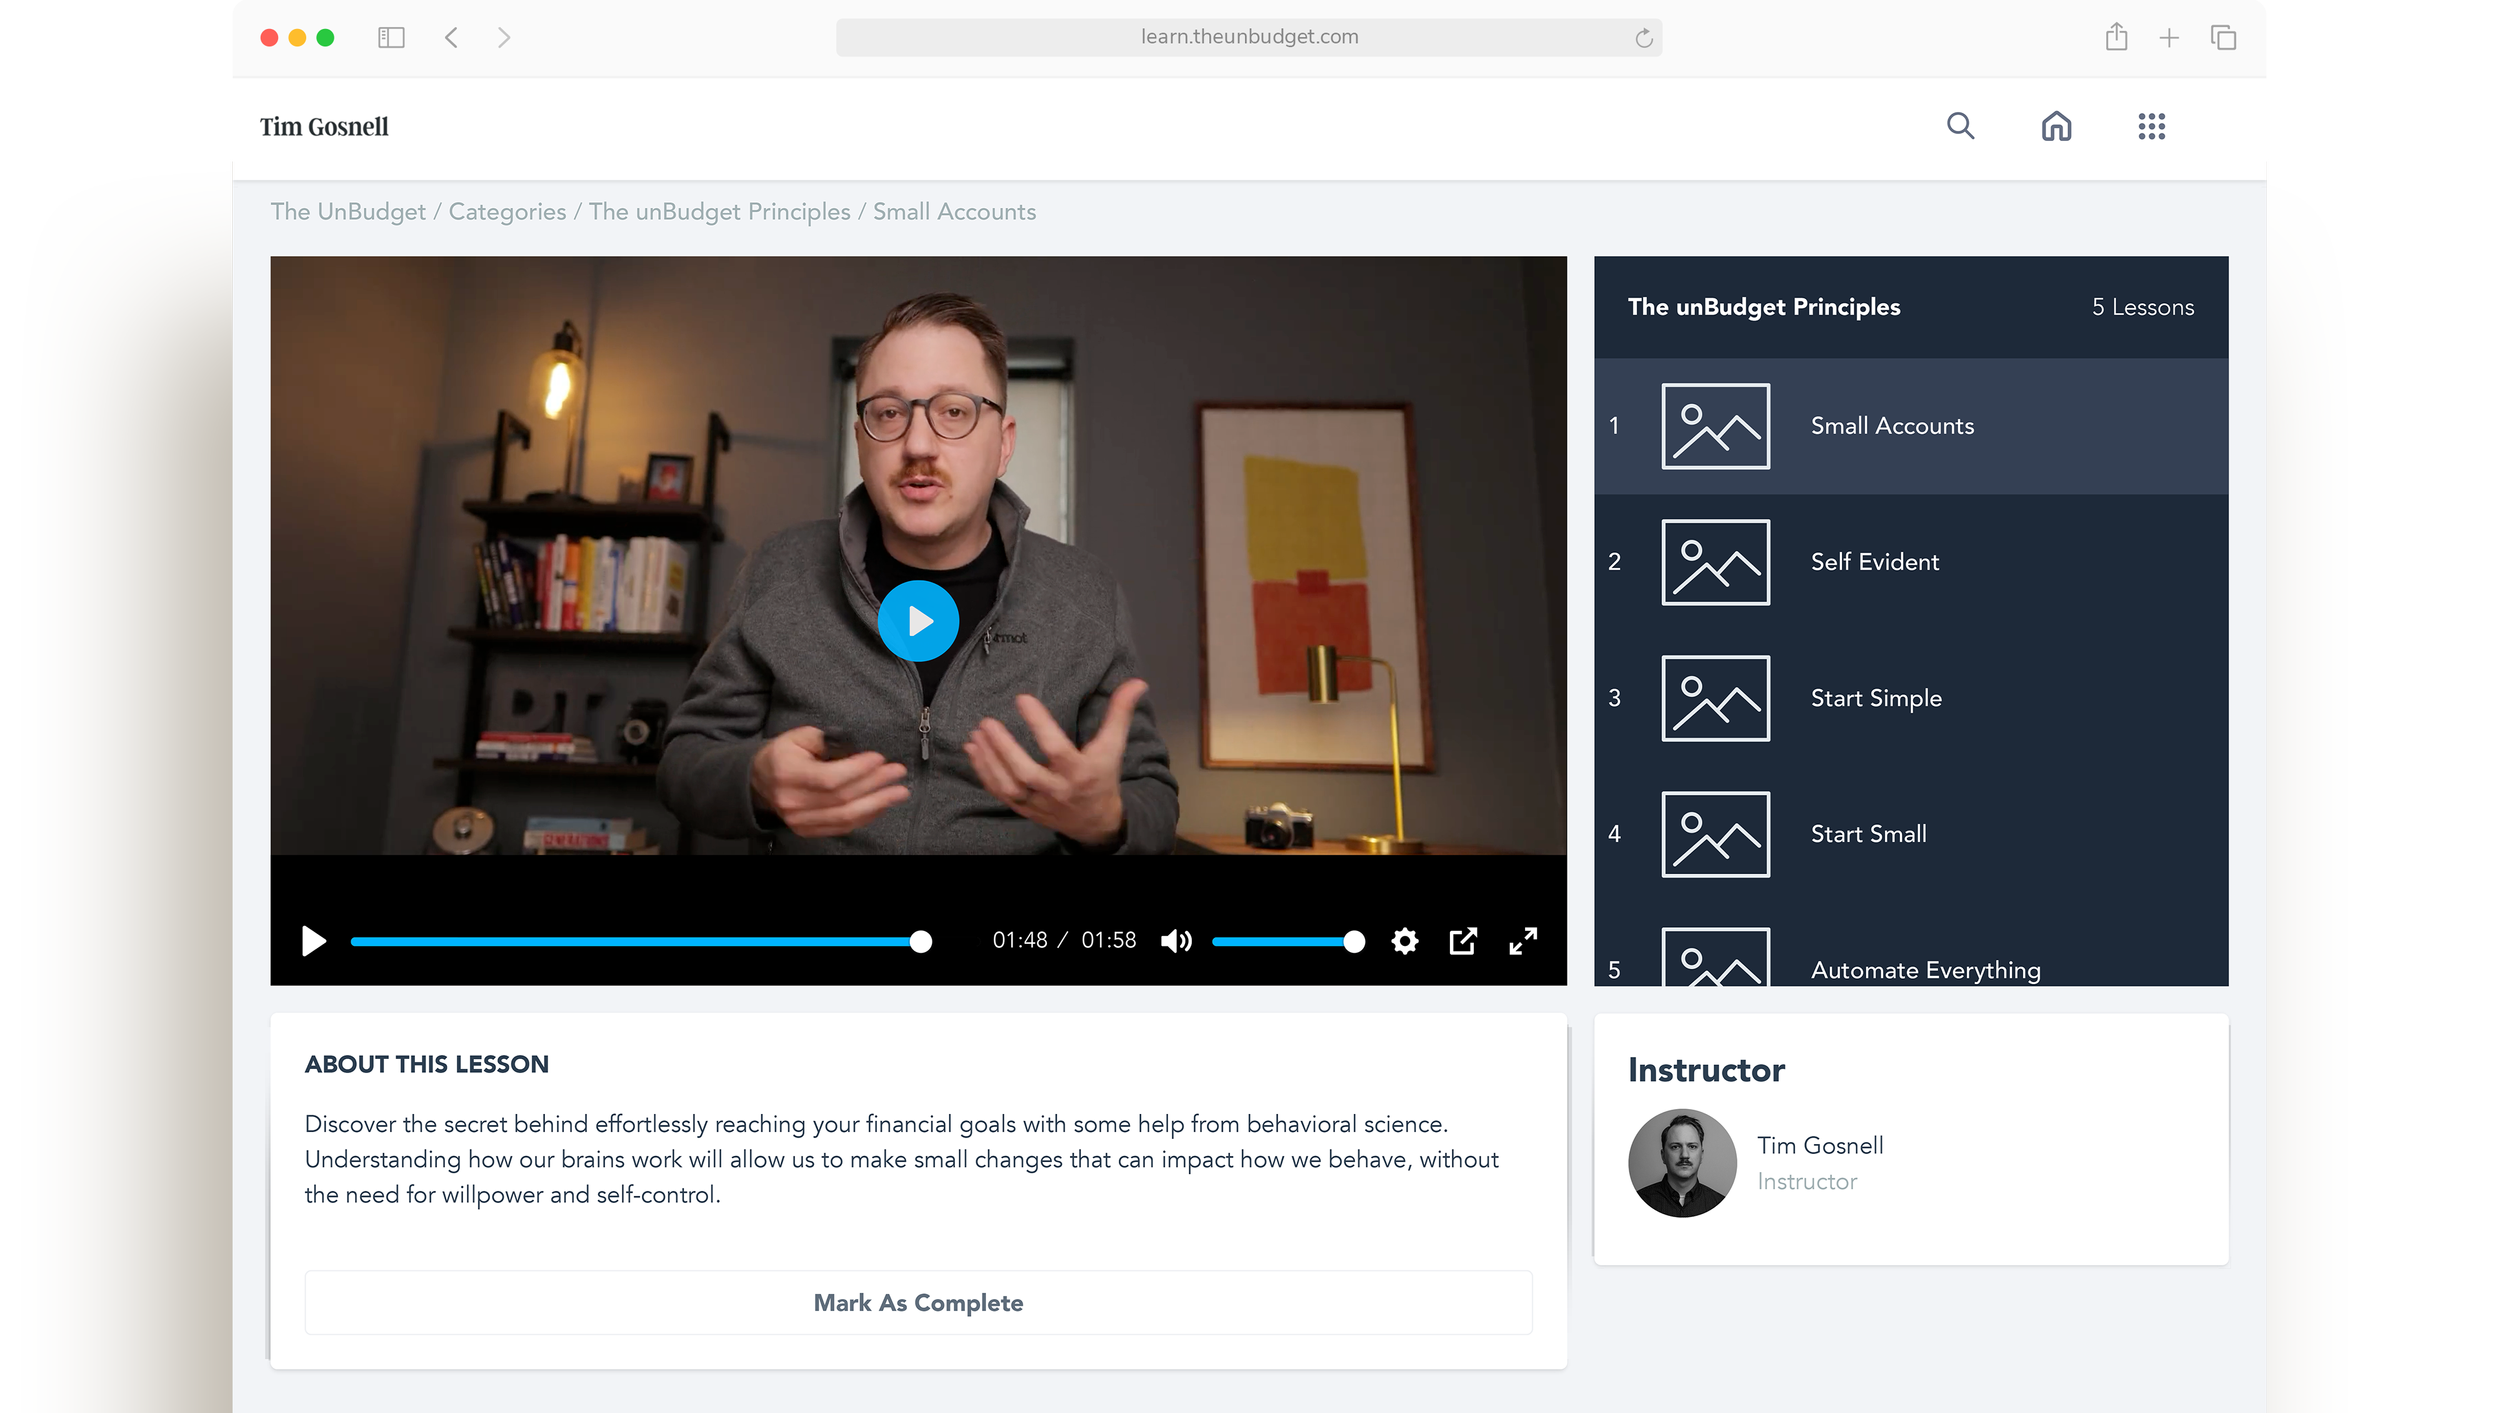Mute the video speaker icon
Viewport: 2500px width, 1413px height.
[x=1176, y=941]
